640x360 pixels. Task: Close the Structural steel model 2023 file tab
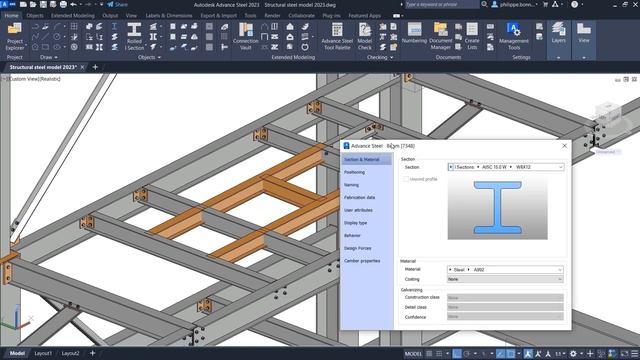[x=82, y=67]
